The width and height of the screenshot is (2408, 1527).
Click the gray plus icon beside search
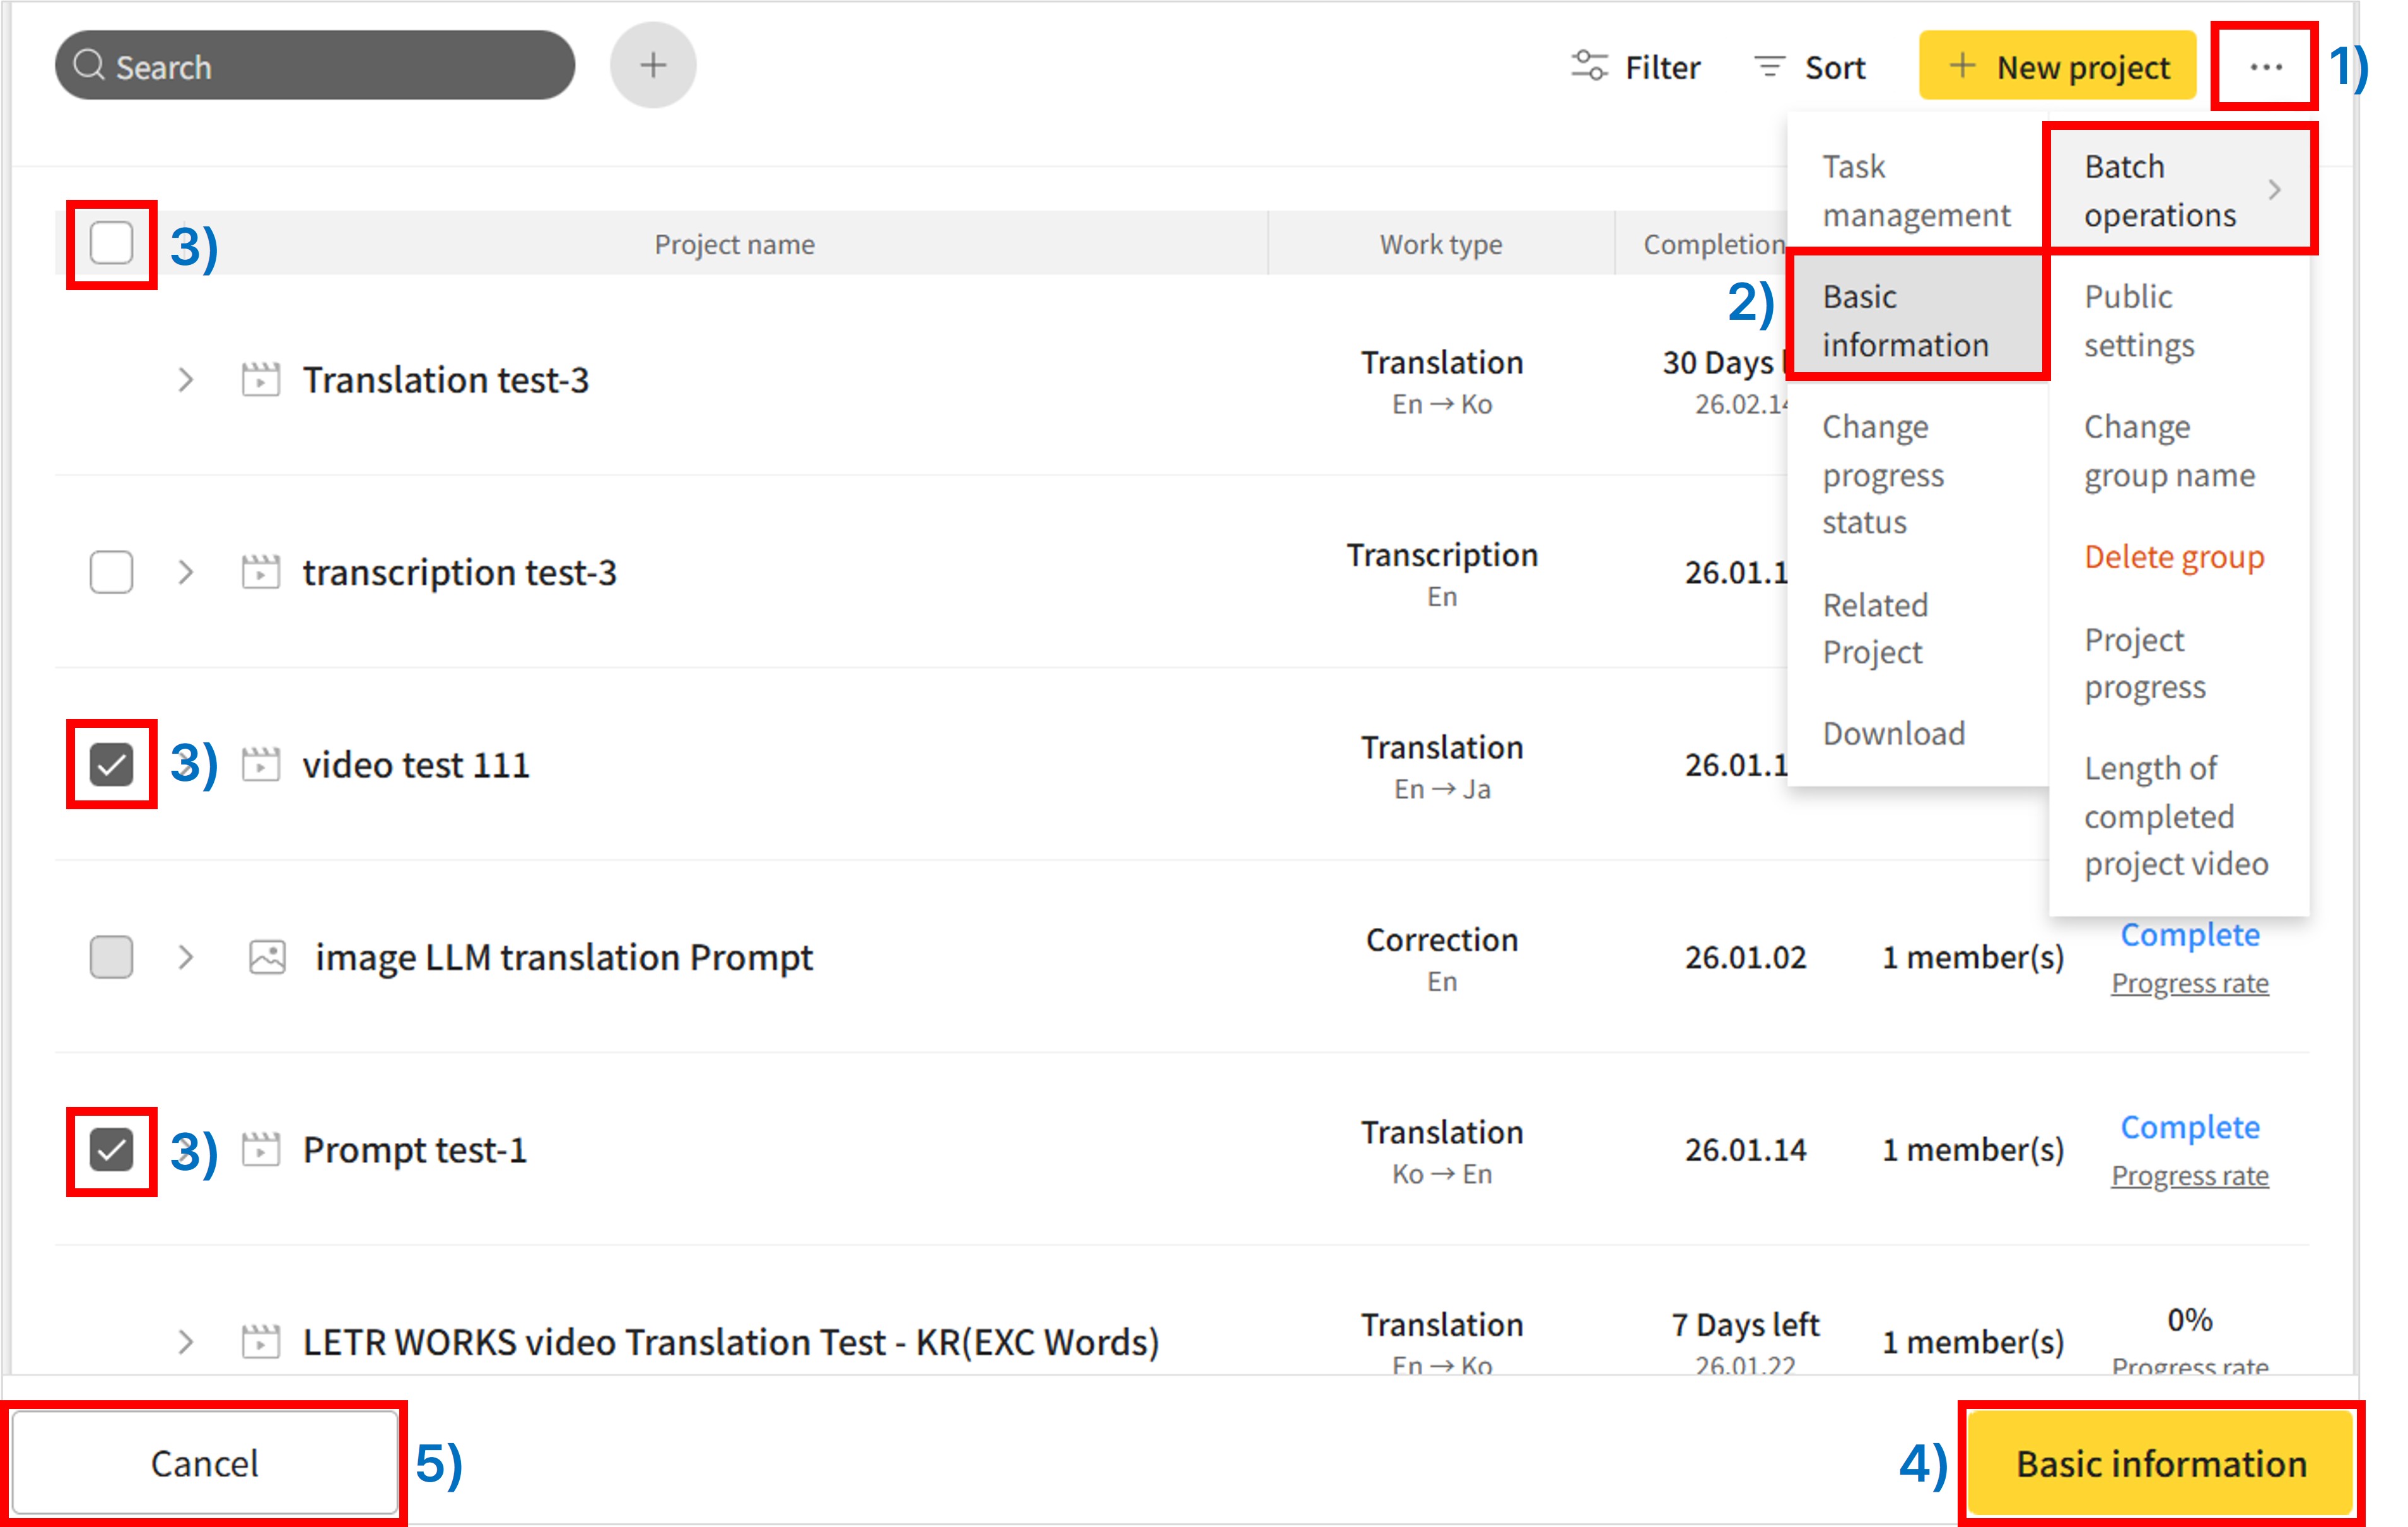click(x=653, y=66)
